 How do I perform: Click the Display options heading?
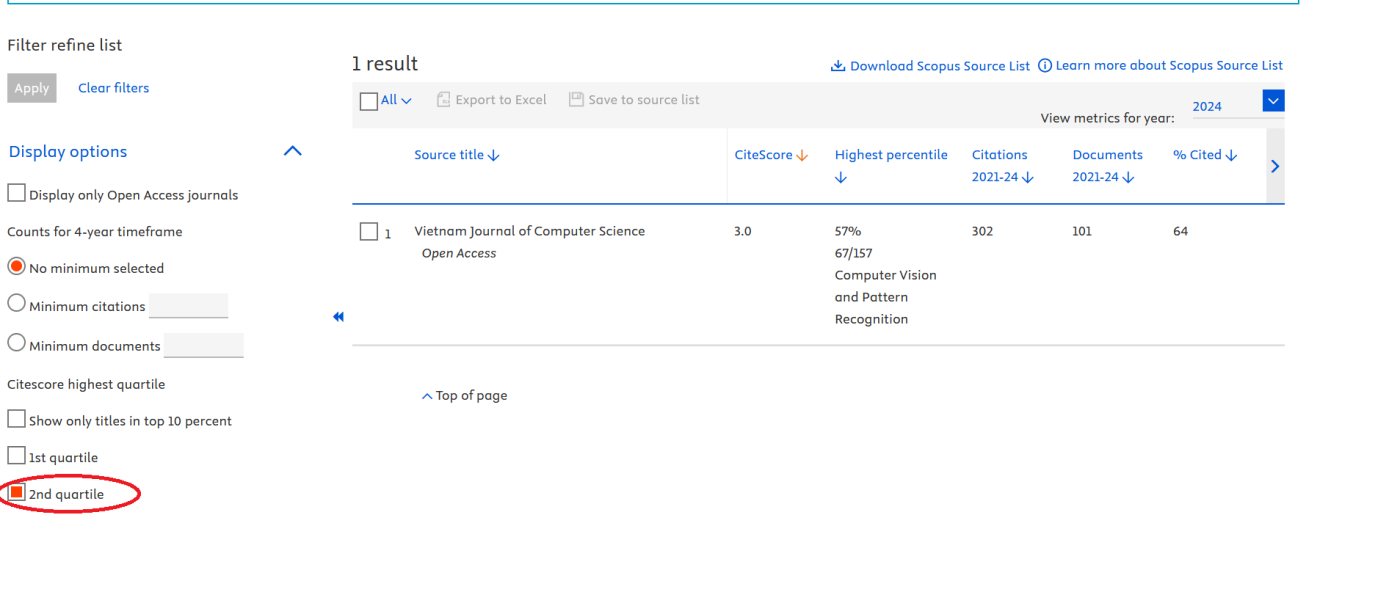click(68, 152)
